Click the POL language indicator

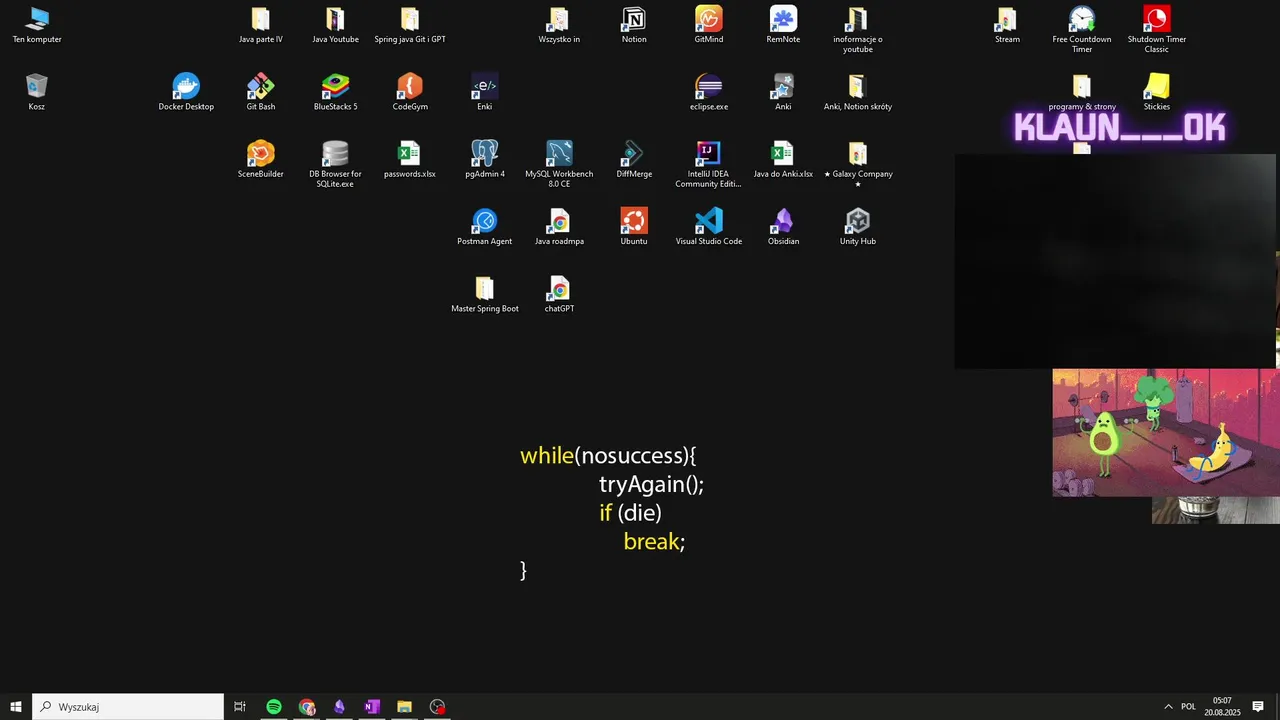(x=1188, y=707)
